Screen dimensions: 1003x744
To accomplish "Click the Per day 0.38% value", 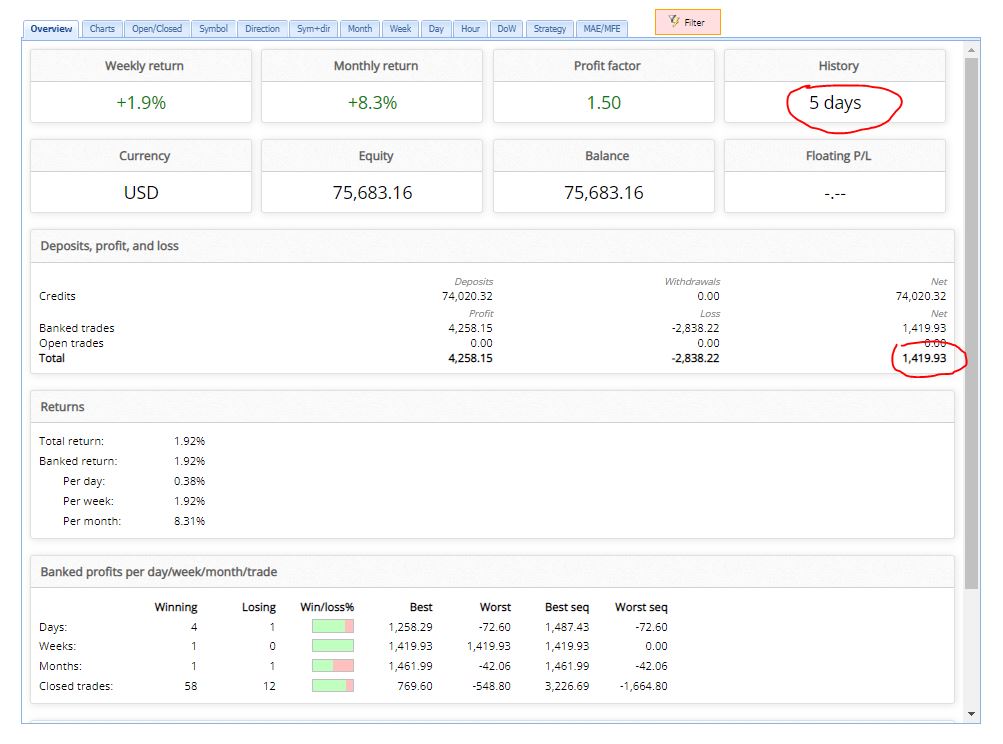I will click(x=189, y=481).
